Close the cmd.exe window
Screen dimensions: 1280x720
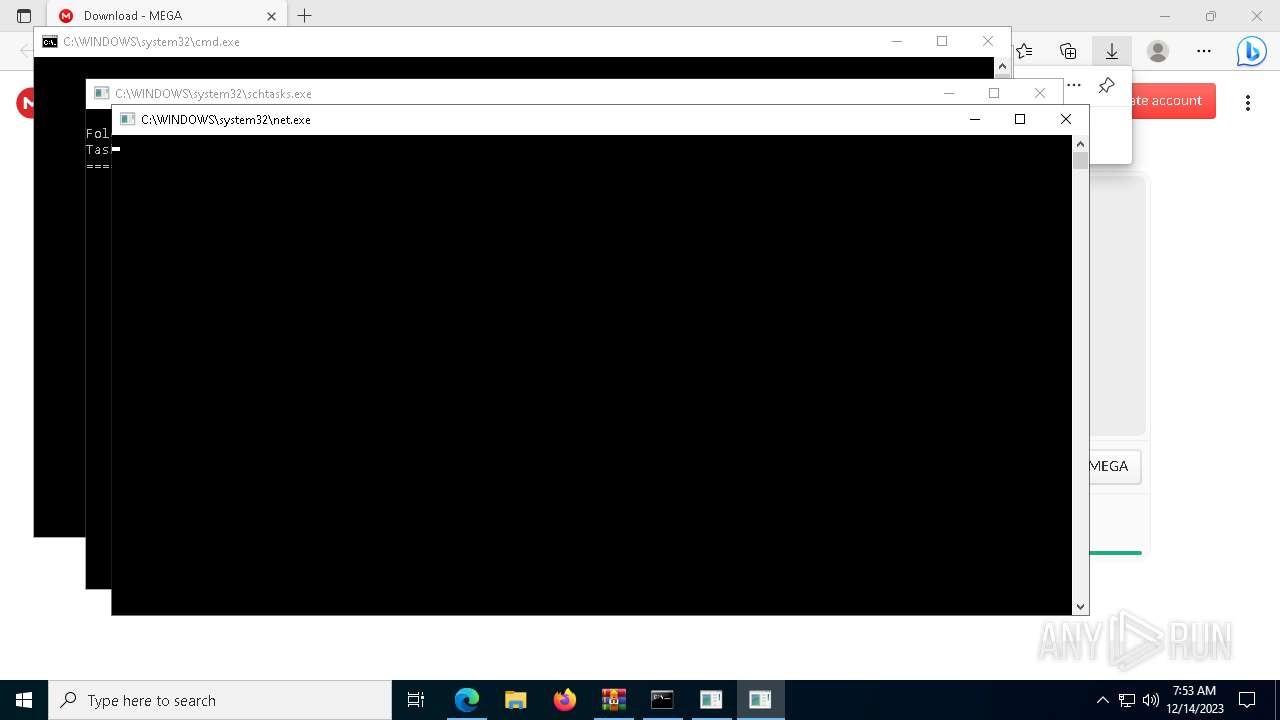988,41
